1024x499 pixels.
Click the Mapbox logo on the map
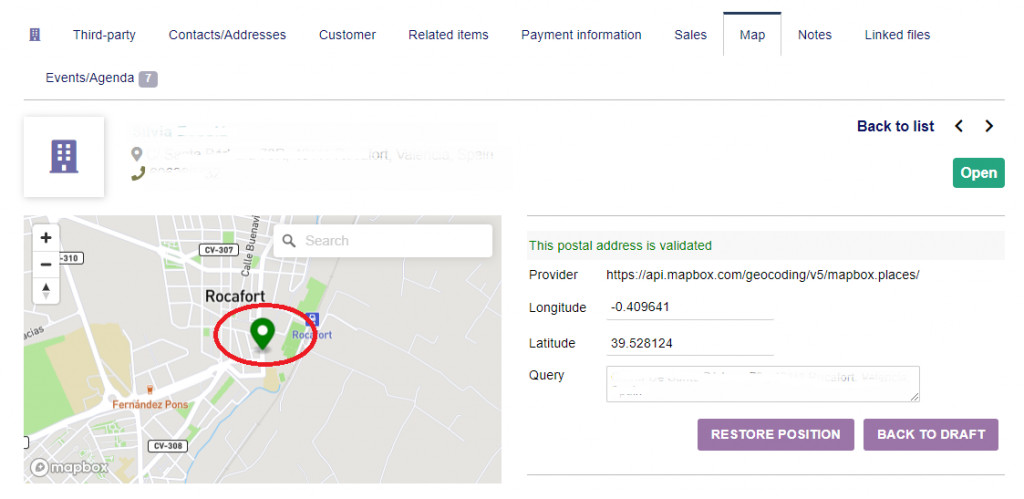pos(69,467)
